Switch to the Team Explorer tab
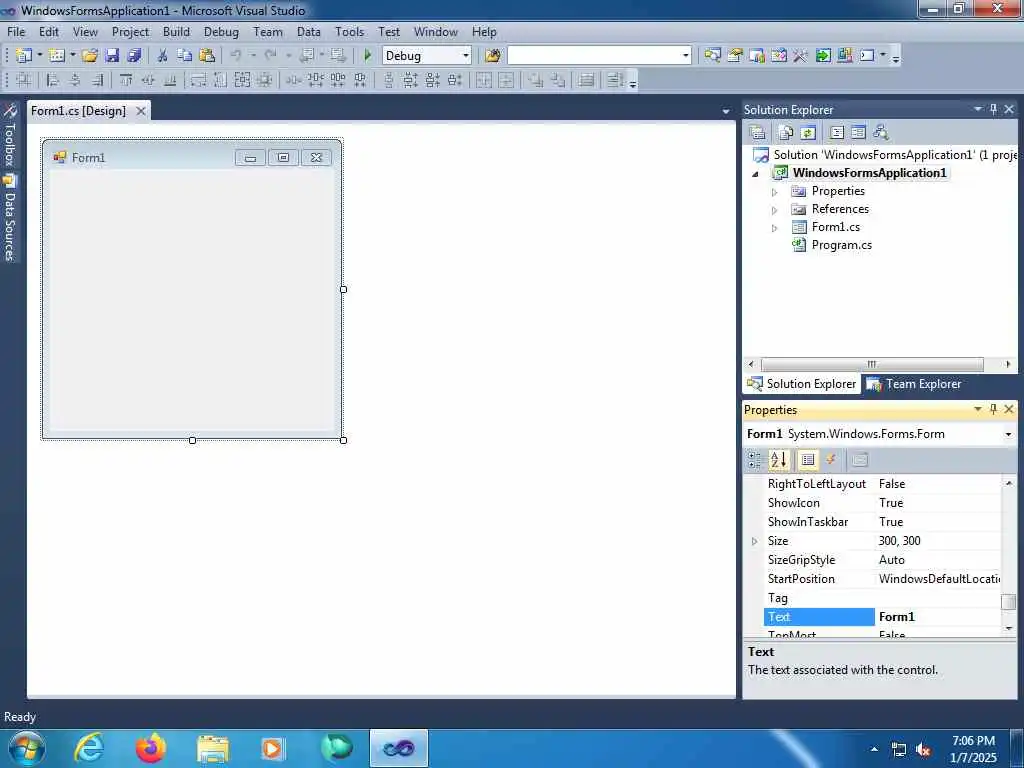Screen dimensions: 1024x768 coord(914,384)
